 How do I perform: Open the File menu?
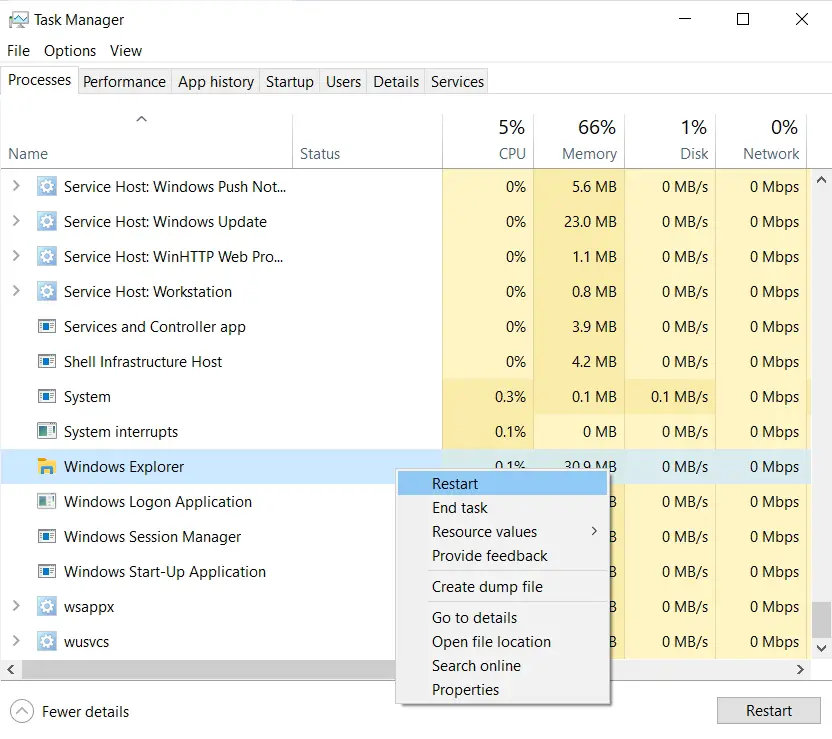tap(18, 51)
